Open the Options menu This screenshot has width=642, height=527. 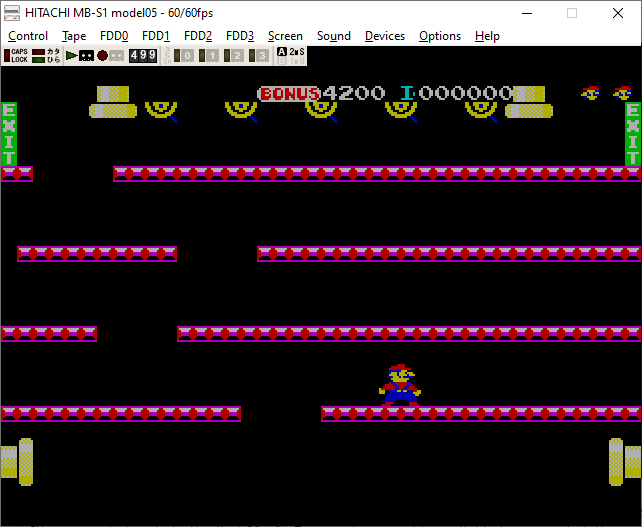tap(440, 36)
